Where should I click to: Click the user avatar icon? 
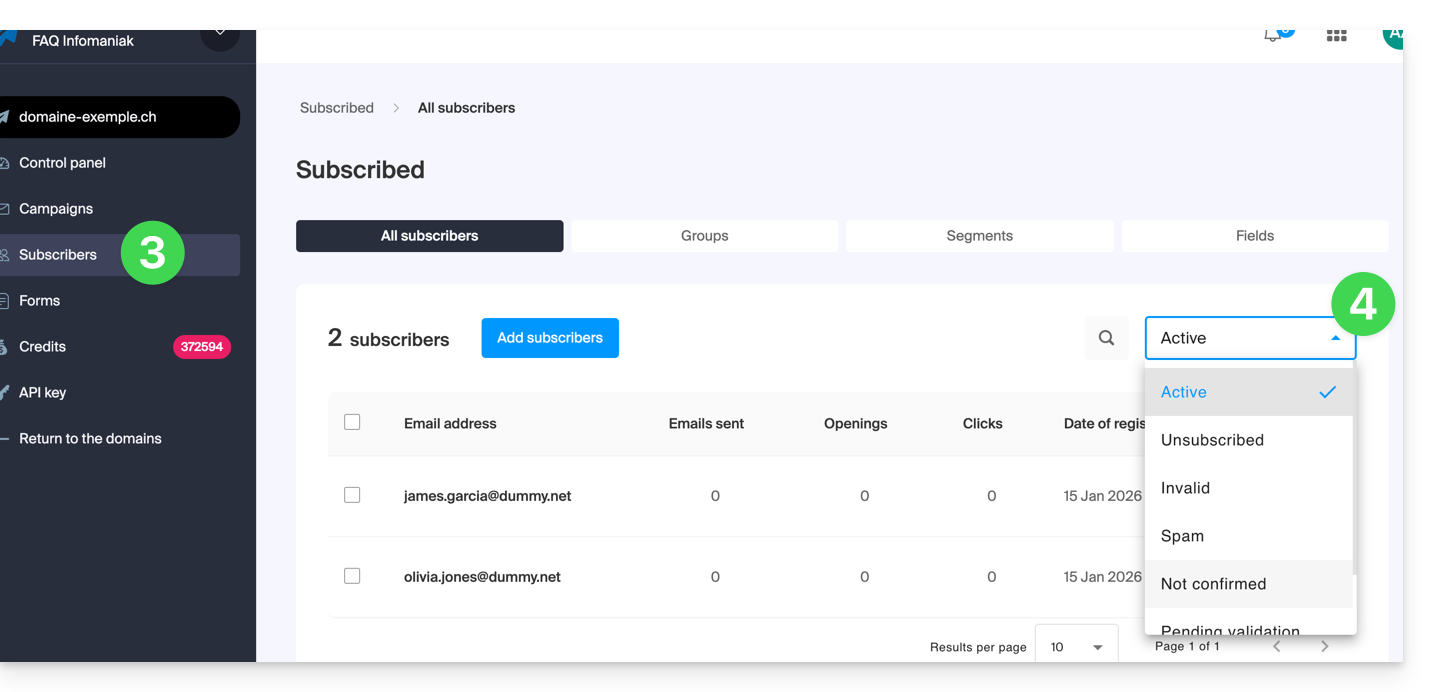1393,36
